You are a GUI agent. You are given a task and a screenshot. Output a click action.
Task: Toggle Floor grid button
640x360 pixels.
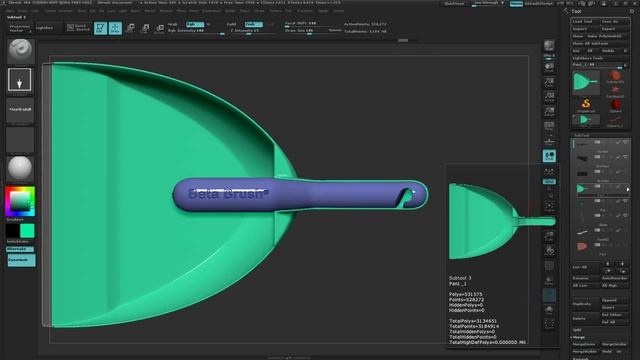(549, 141)
